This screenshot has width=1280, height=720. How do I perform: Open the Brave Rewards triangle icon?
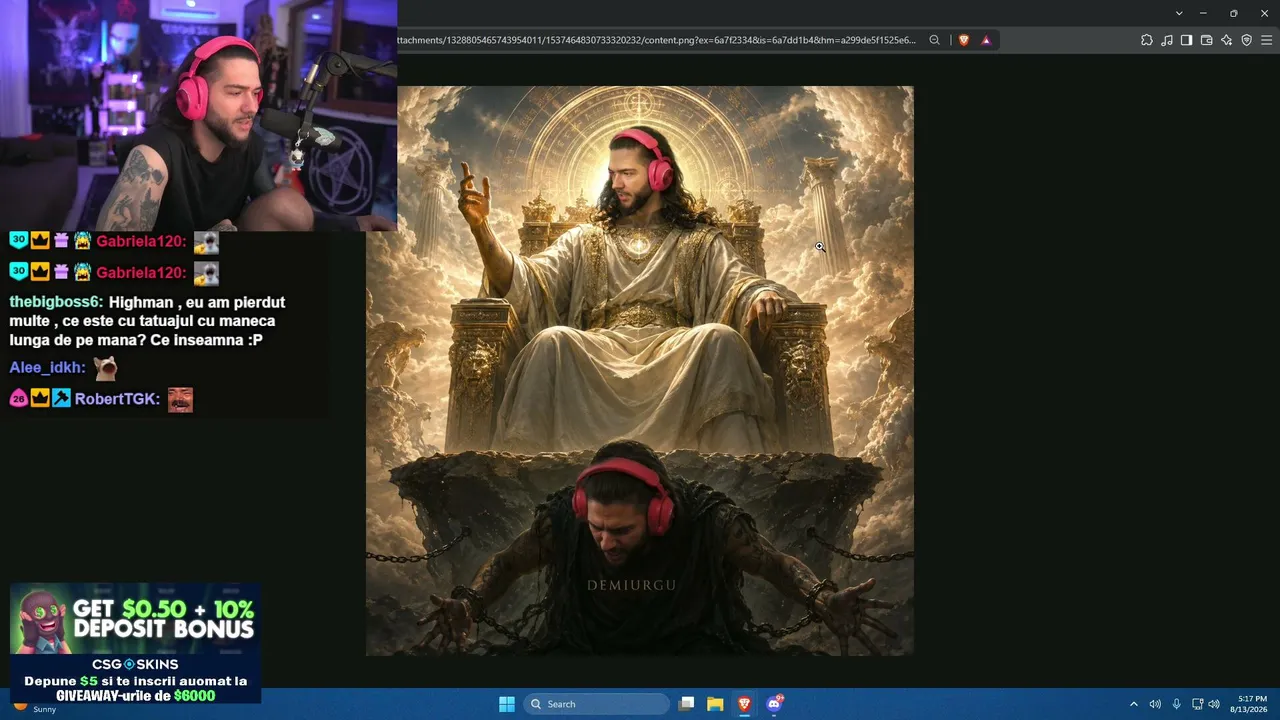pyautogui.click(x=986, y=40)
